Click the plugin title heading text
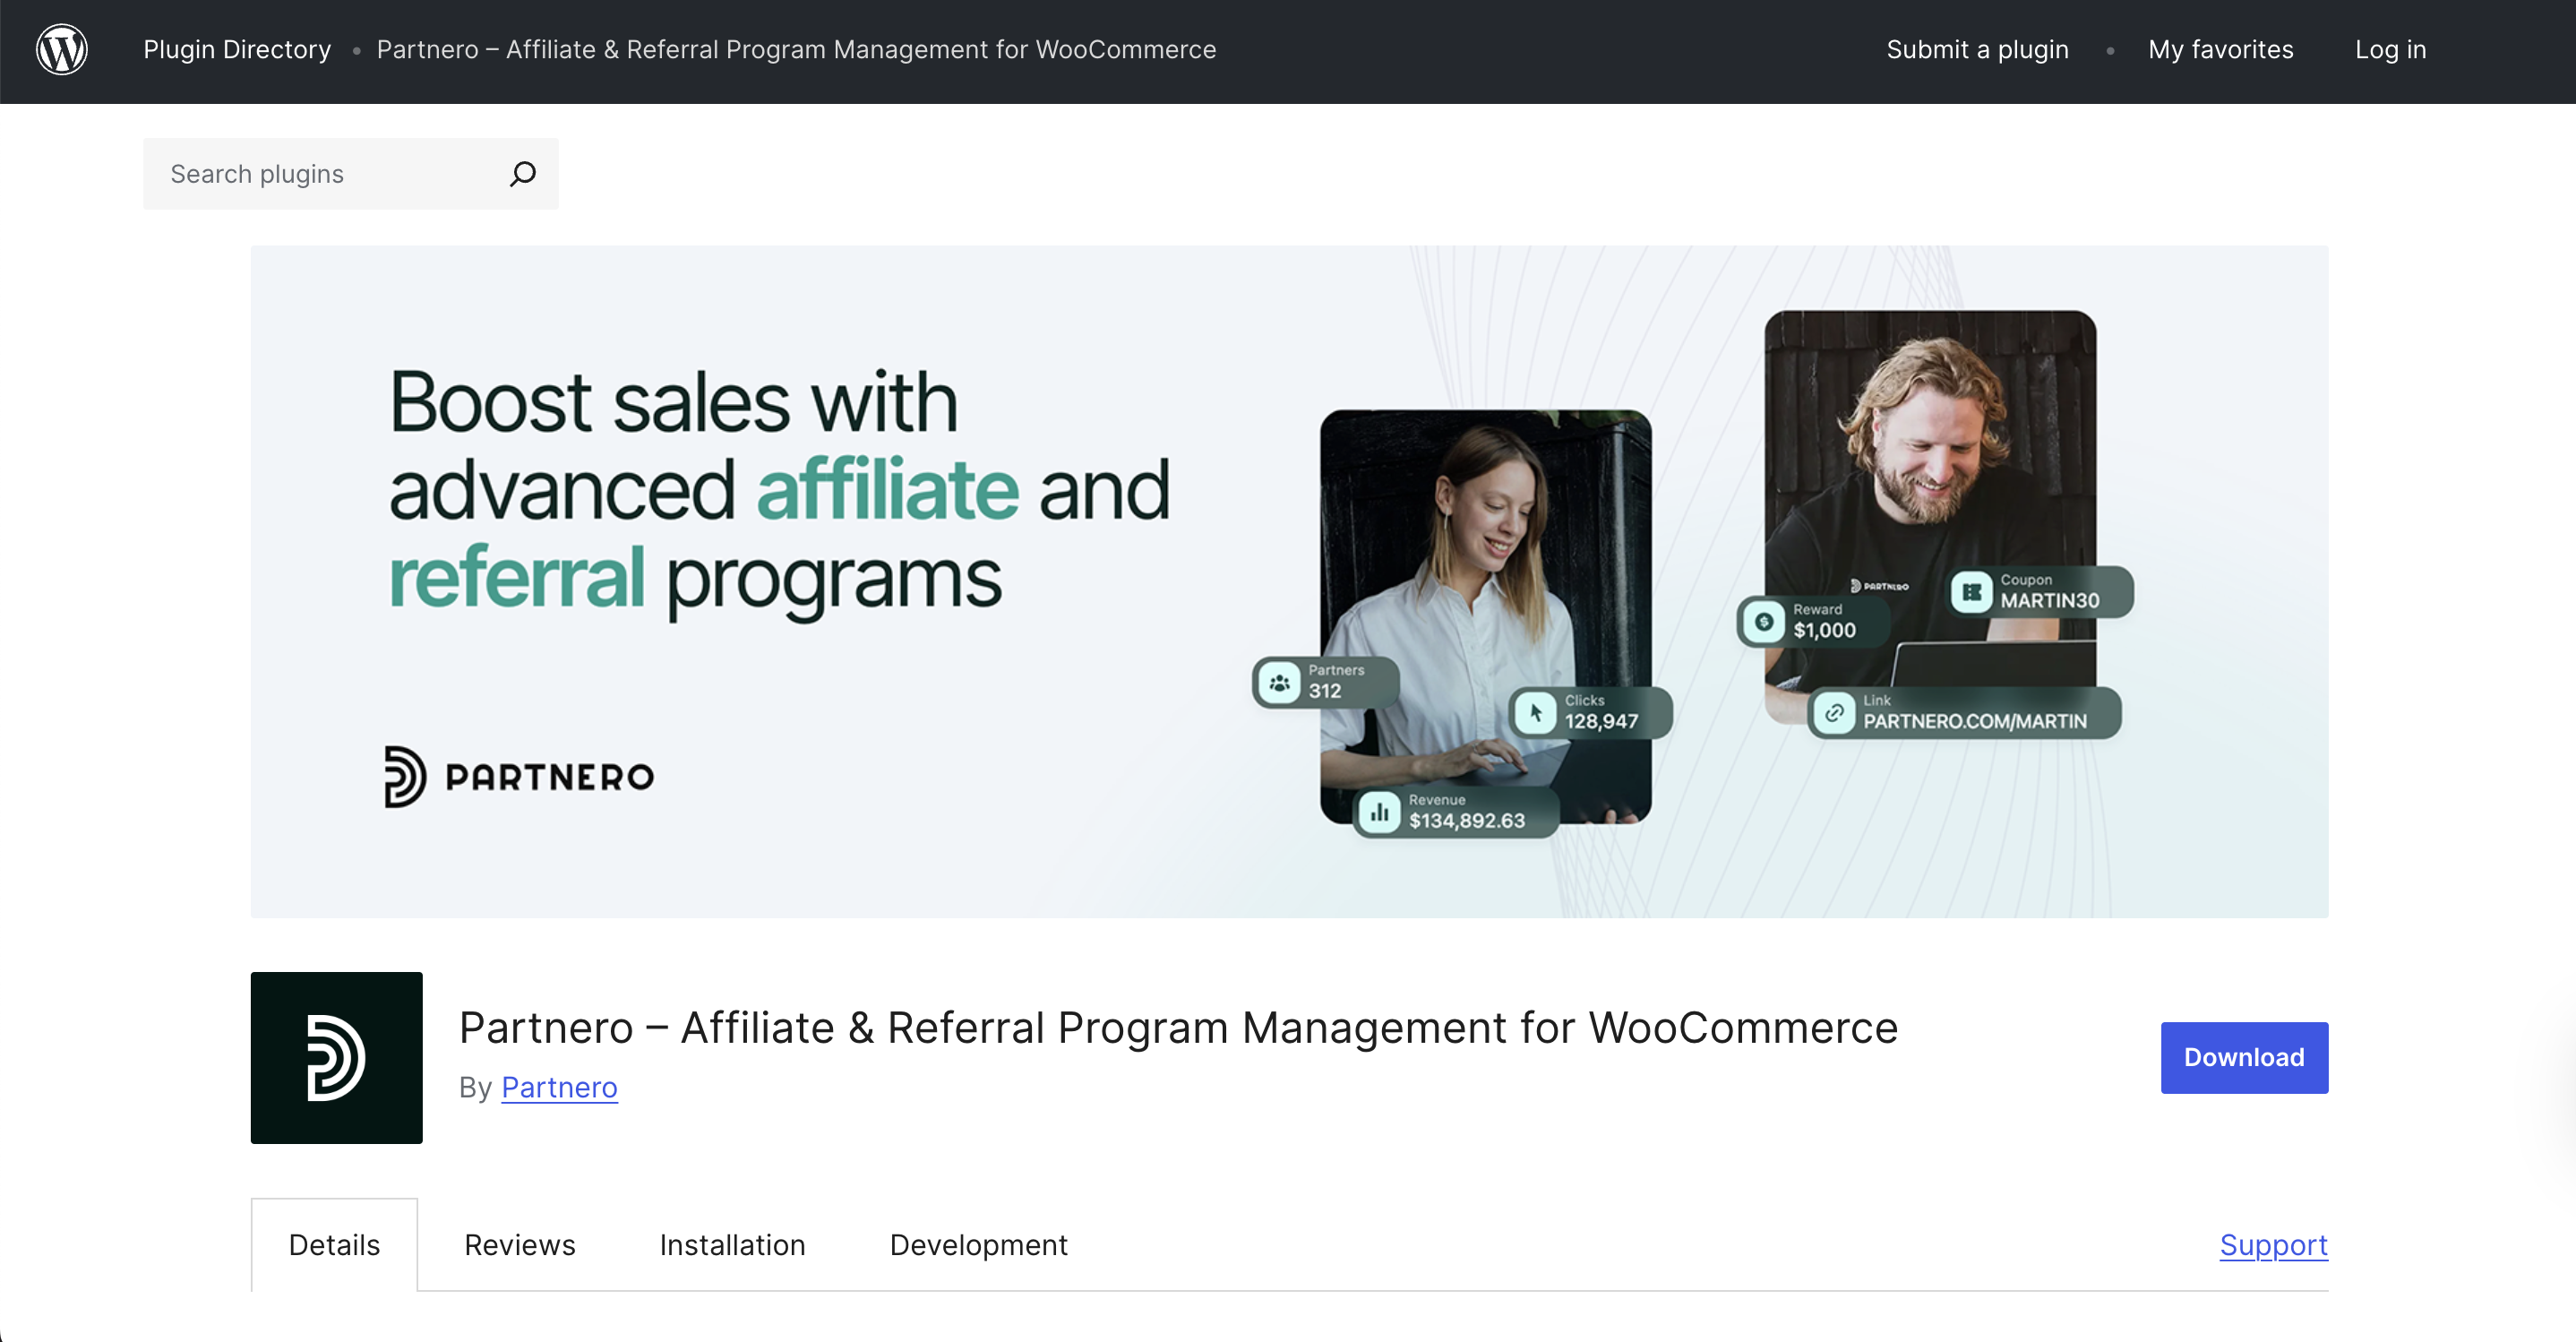 (x=1178, y=1028)
